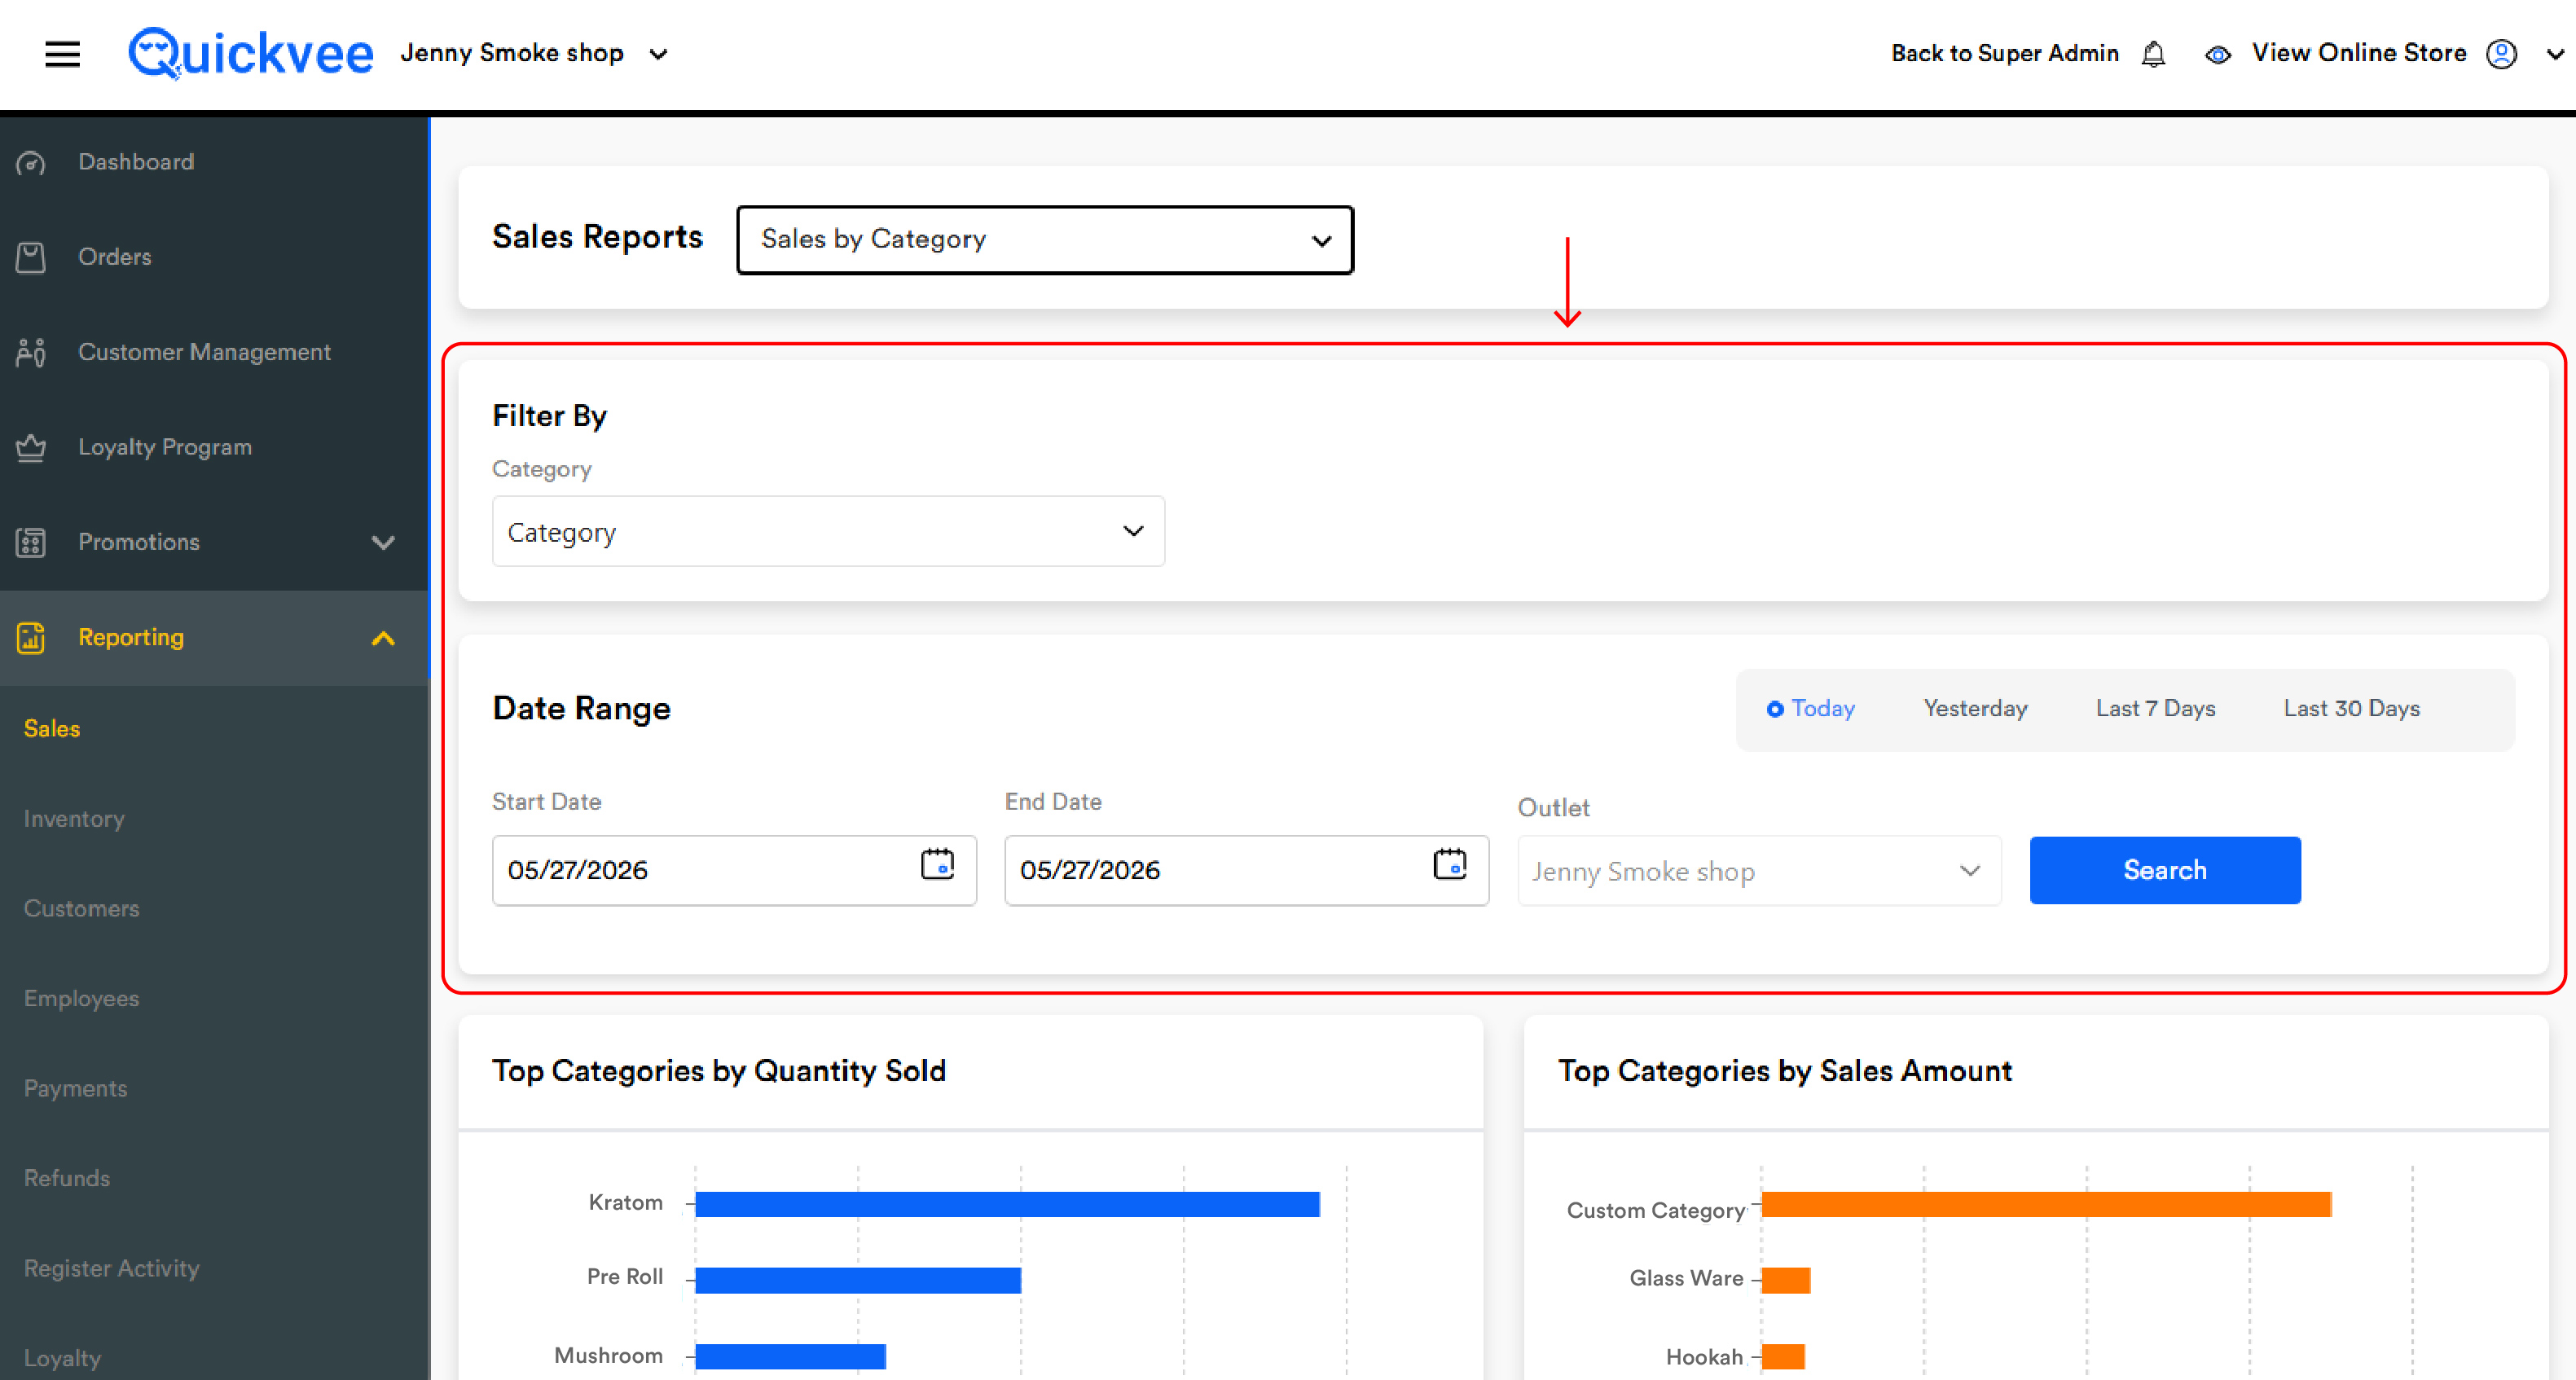Open the Sales reporting submenu item
2576x1380 pixels.
(x=52, y=729)
